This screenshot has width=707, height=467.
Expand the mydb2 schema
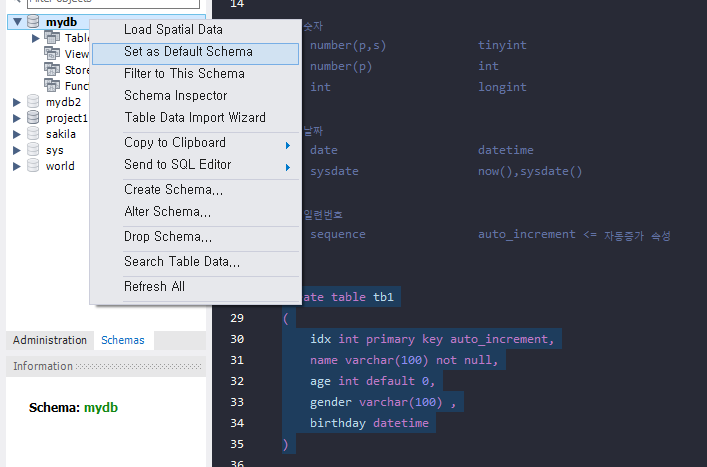(x=17, y=102)
